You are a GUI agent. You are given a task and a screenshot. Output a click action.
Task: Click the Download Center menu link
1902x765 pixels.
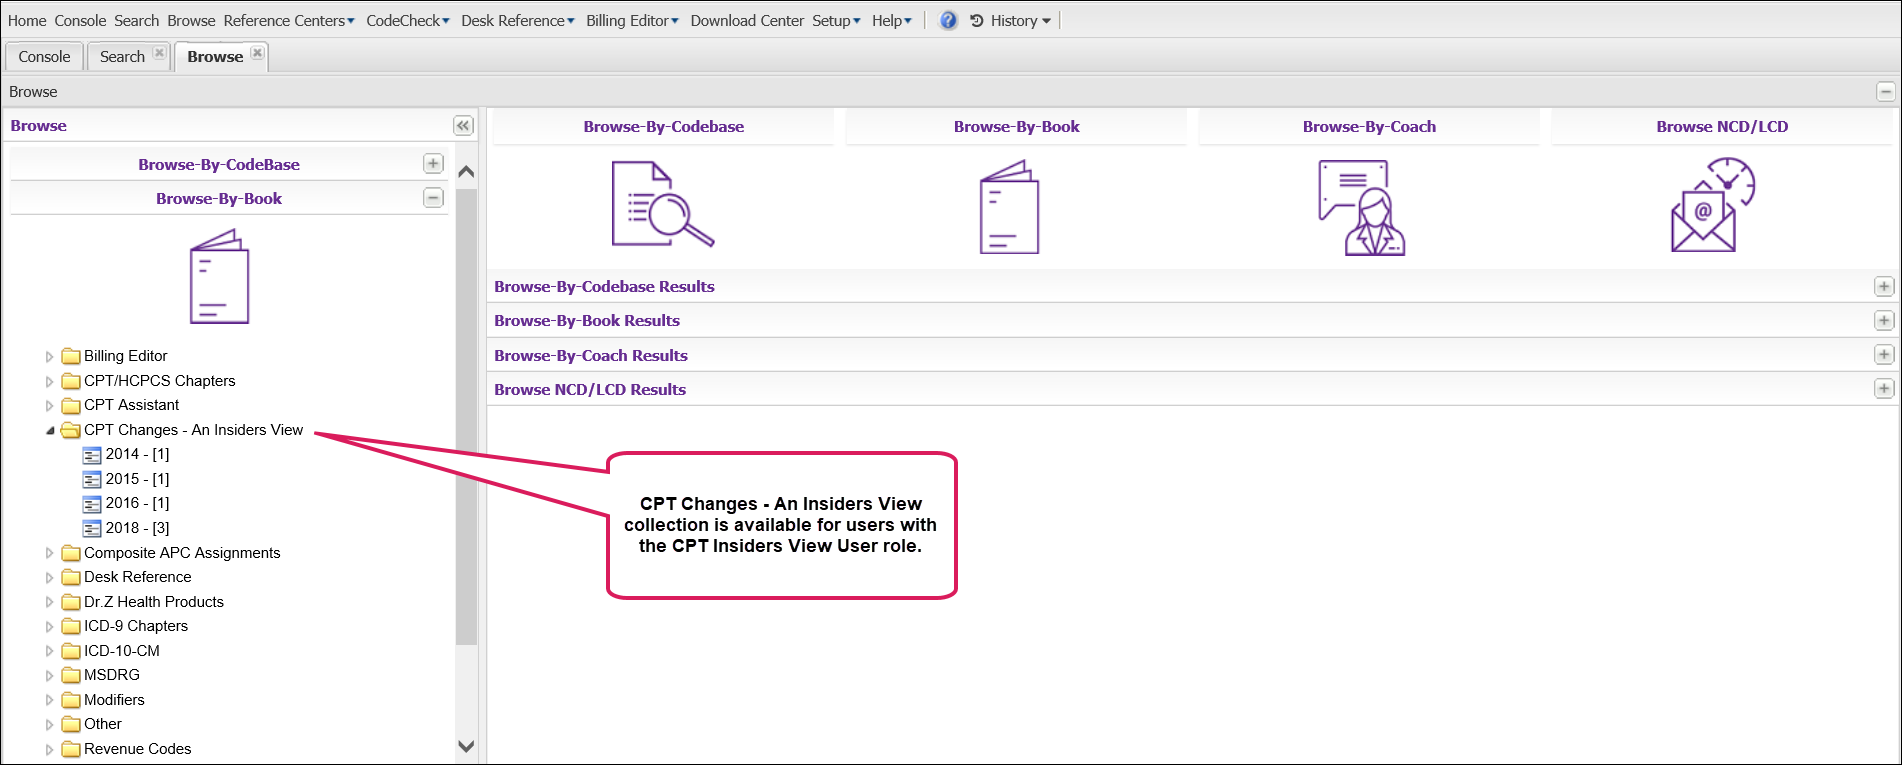tap(746, 21)
